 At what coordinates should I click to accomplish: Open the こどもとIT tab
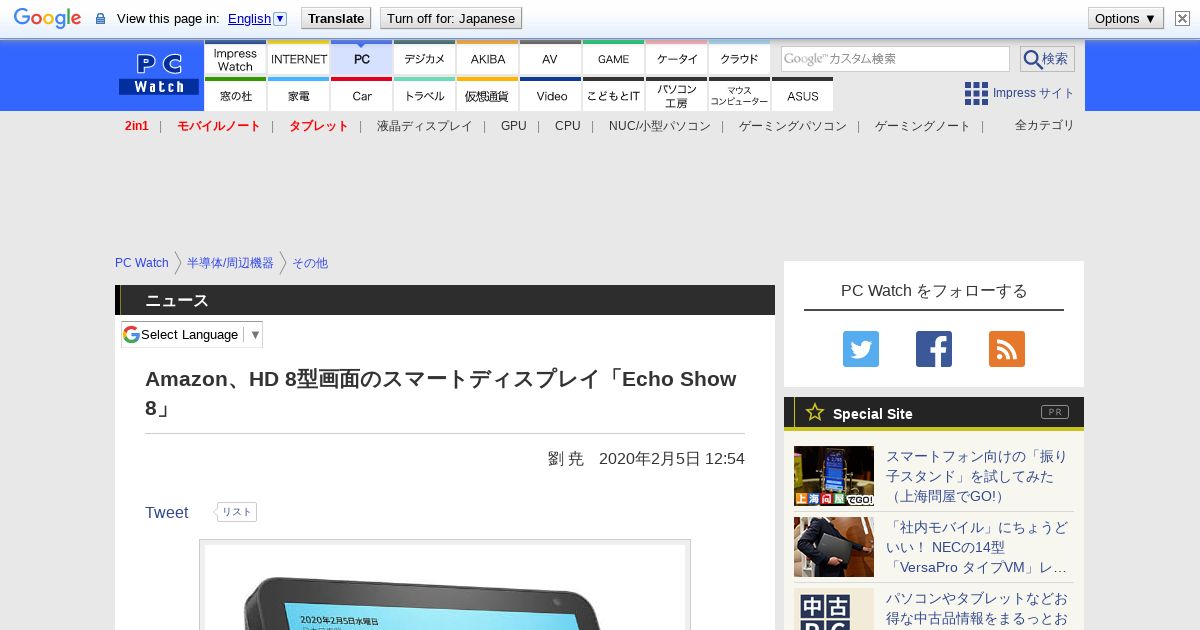[x=613, y=95]
